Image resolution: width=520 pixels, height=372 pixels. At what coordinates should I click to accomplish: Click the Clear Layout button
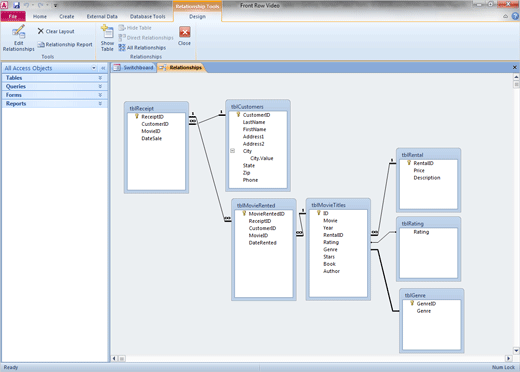56,31
